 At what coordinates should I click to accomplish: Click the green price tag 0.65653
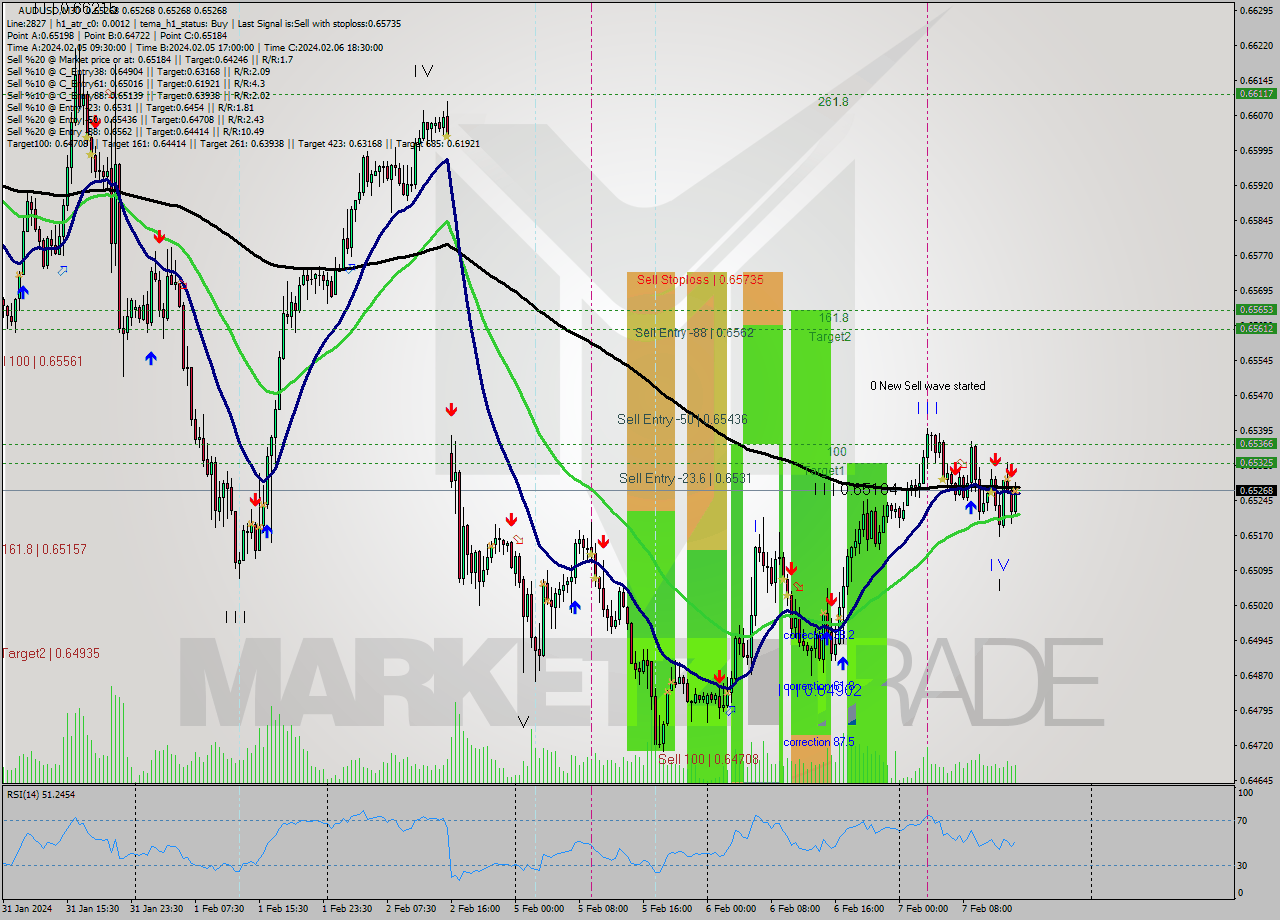1256,309
